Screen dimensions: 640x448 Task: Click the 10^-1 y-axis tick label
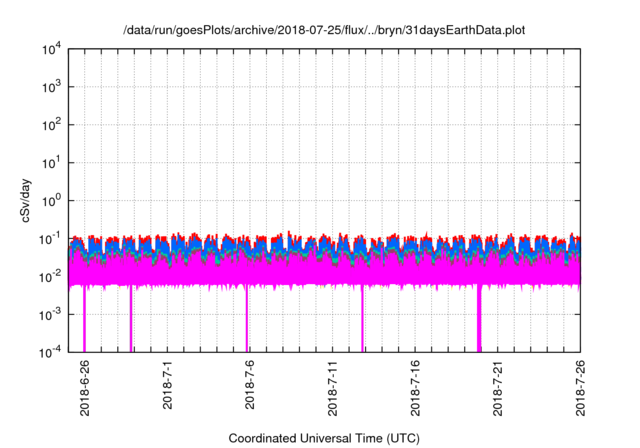51,239
